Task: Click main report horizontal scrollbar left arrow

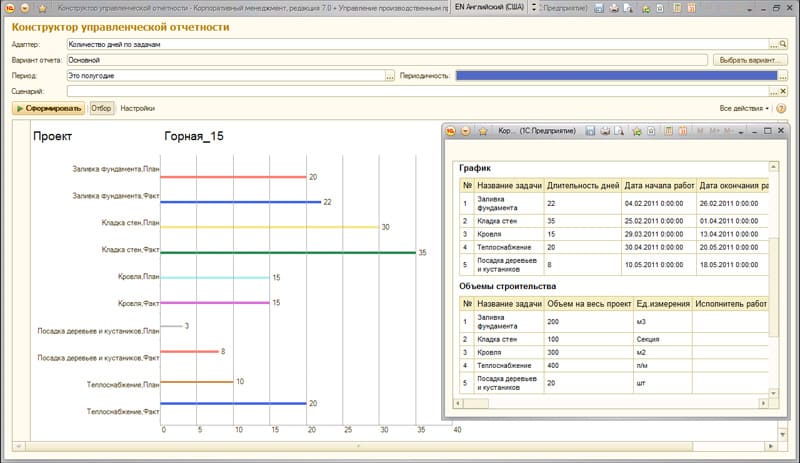Action: pos(18,446)
